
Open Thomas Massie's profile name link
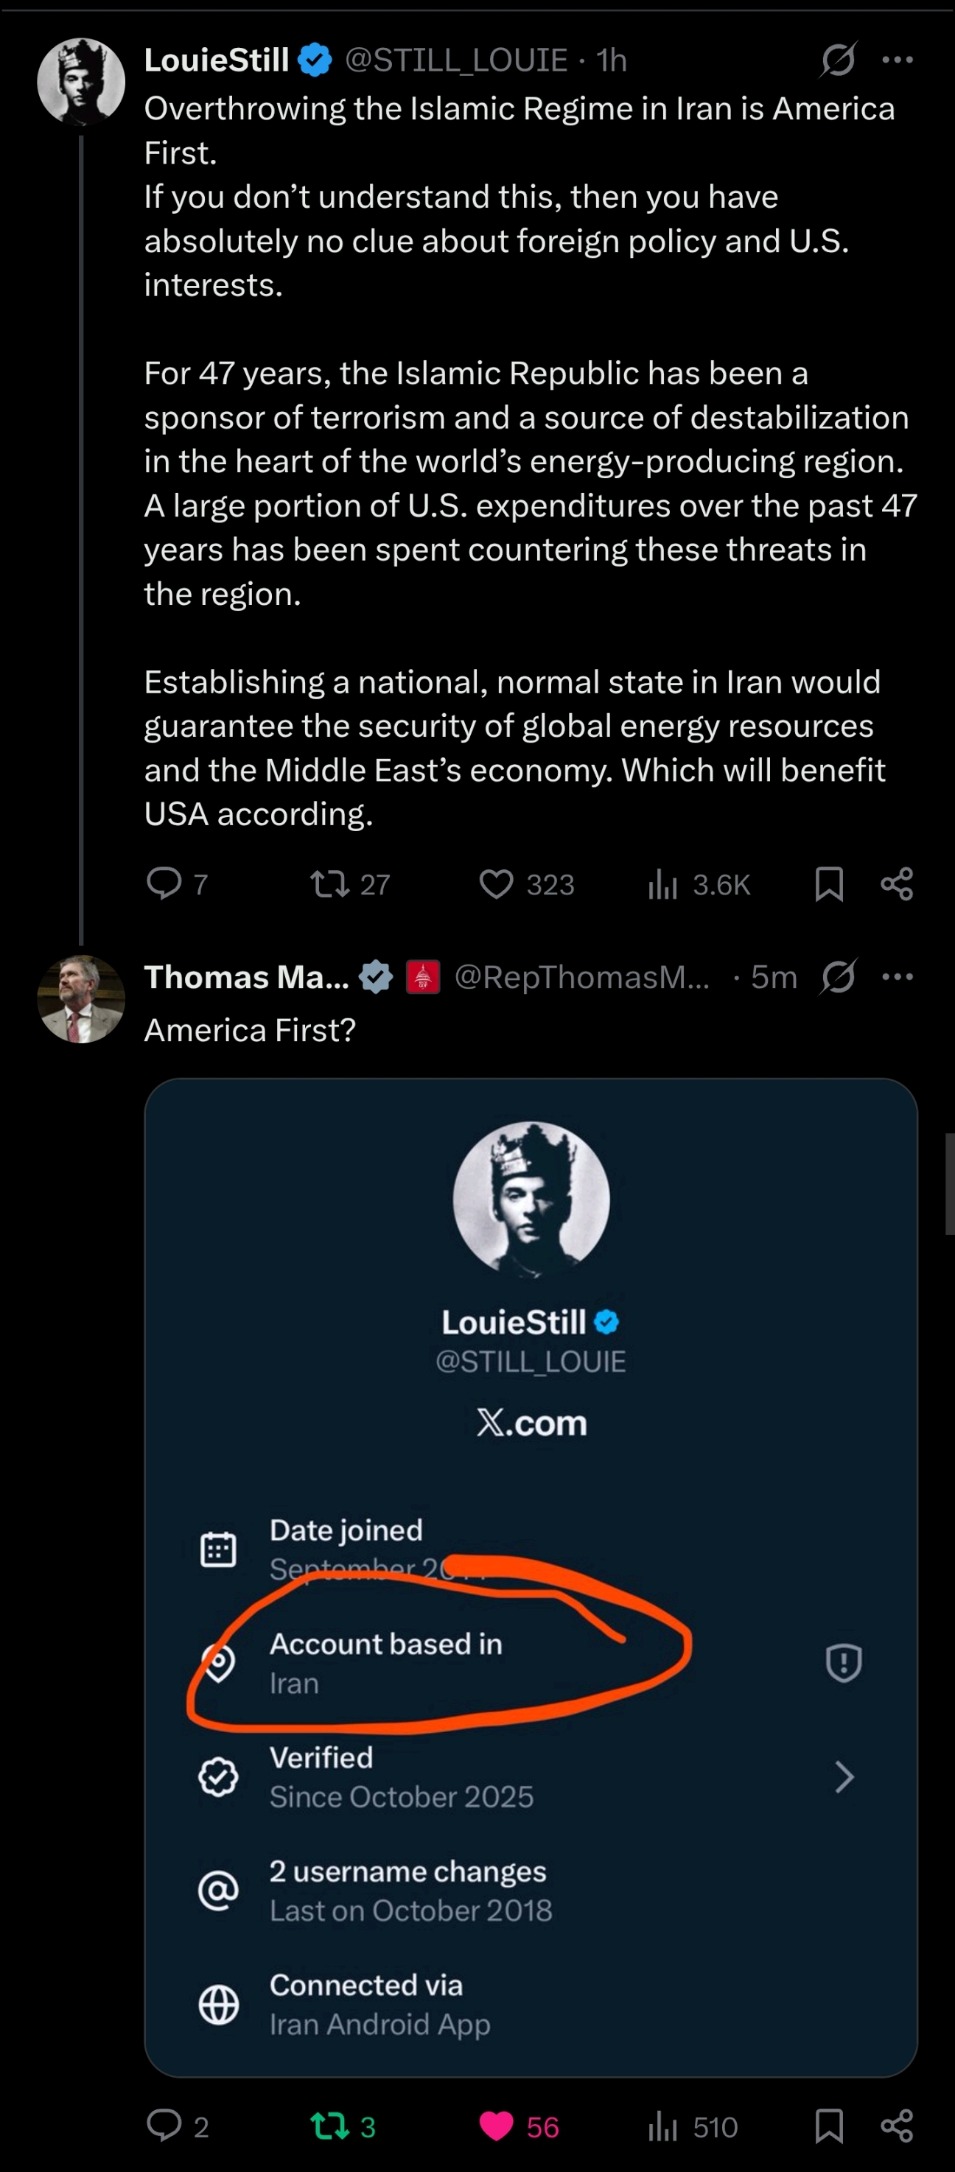(x=246, y=977)
